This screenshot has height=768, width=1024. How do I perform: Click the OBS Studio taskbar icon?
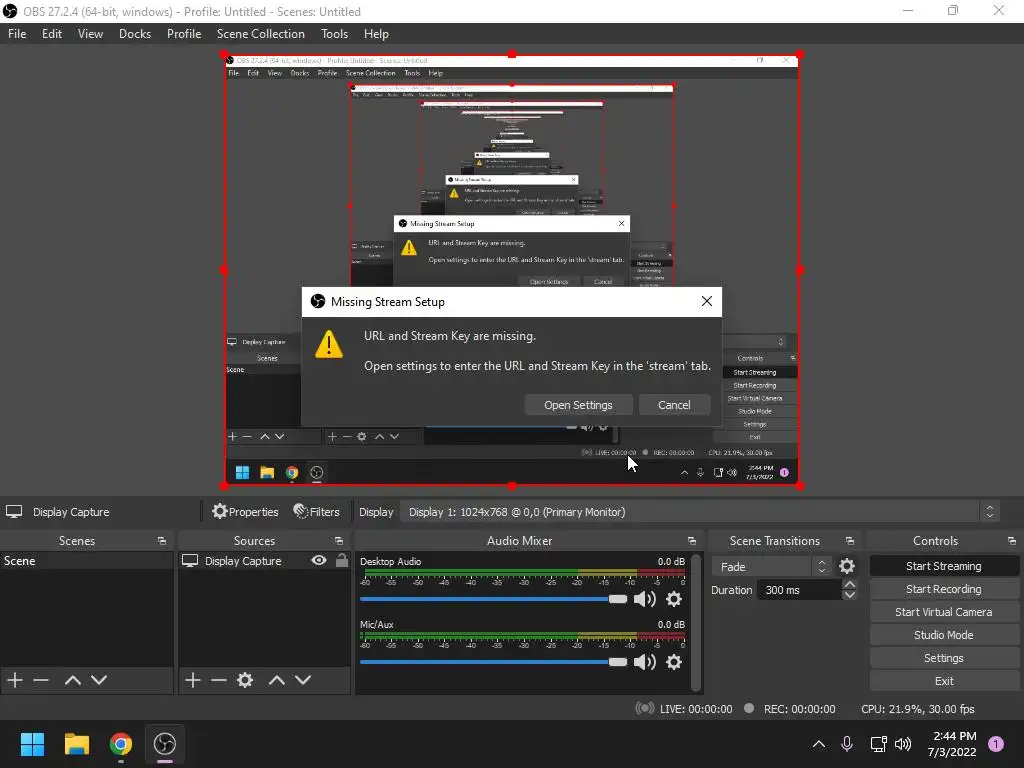coord(165,744)
